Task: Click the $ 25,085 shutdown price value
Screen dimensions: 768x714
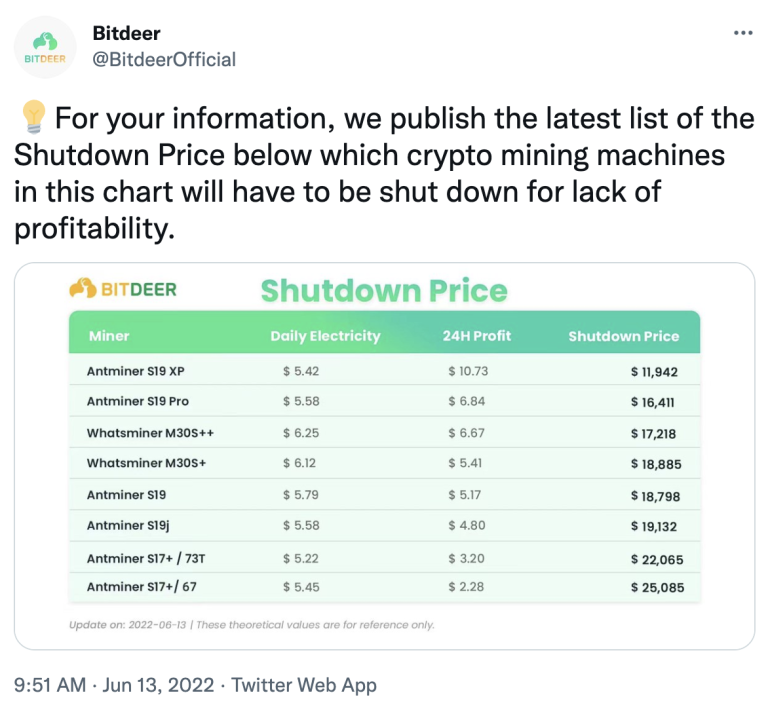Action: [x=657, y=587]
